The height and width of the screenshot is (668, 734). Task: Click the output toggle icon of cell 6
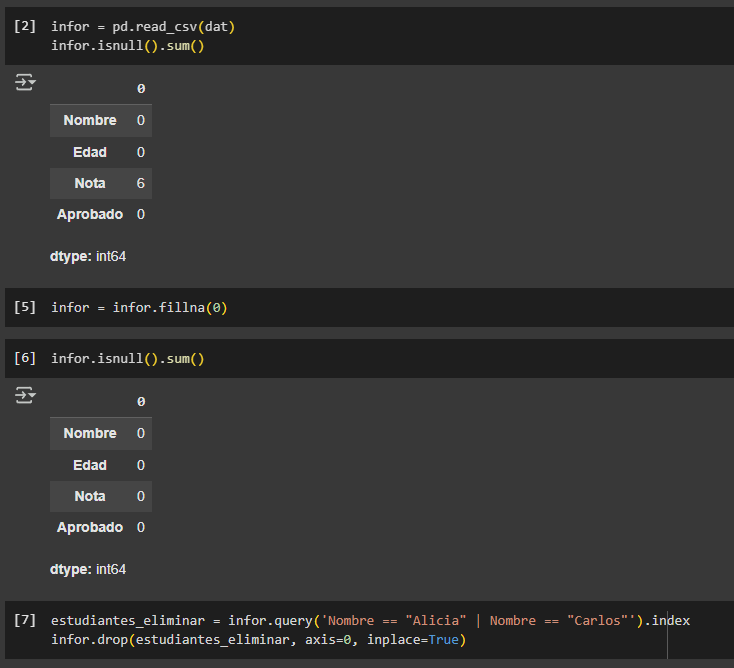click(25, 395)
